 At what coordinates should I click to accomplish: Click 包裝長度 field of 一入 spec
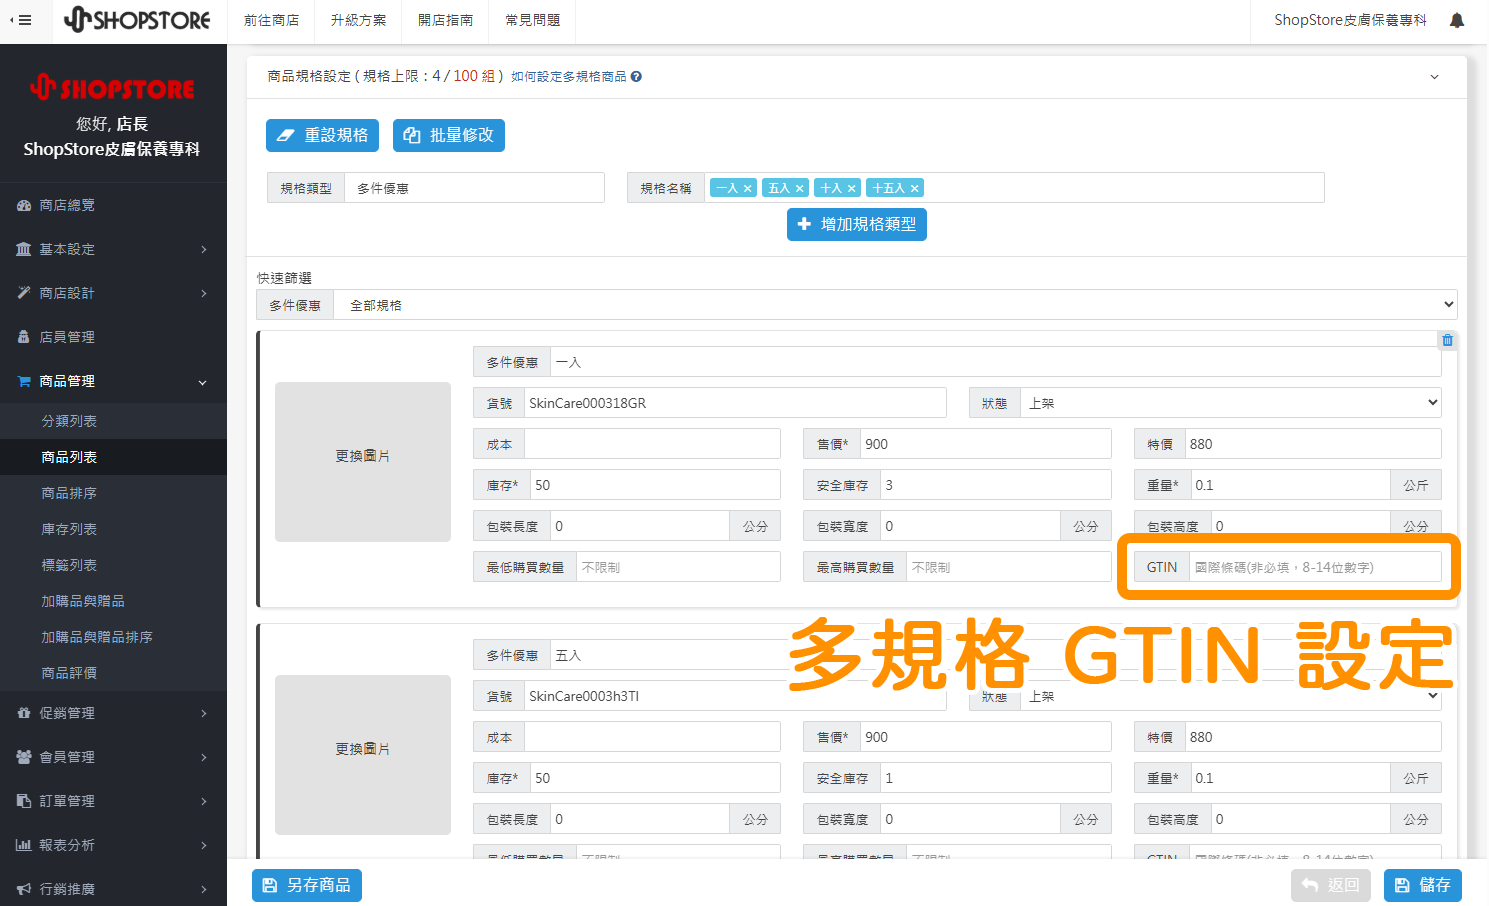click(640, 526)
